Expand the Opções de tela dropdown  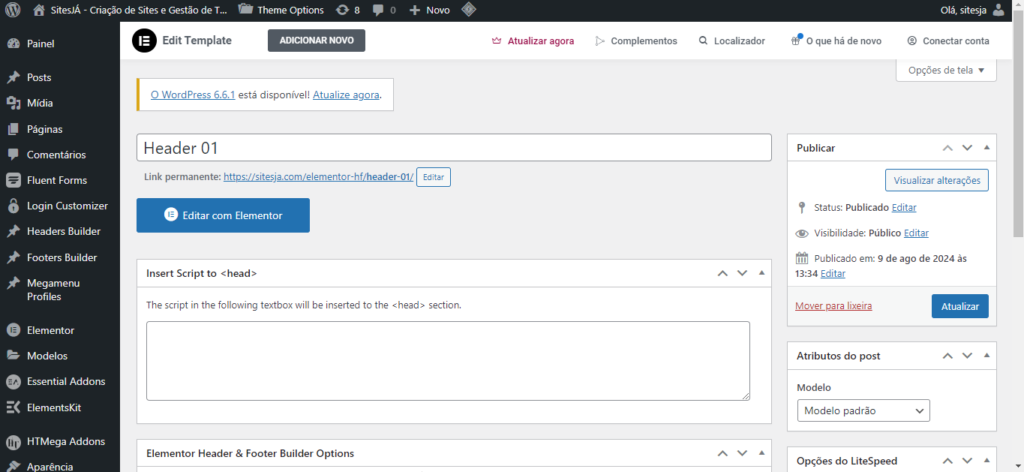pyautogui.click(x=946, y=71)
